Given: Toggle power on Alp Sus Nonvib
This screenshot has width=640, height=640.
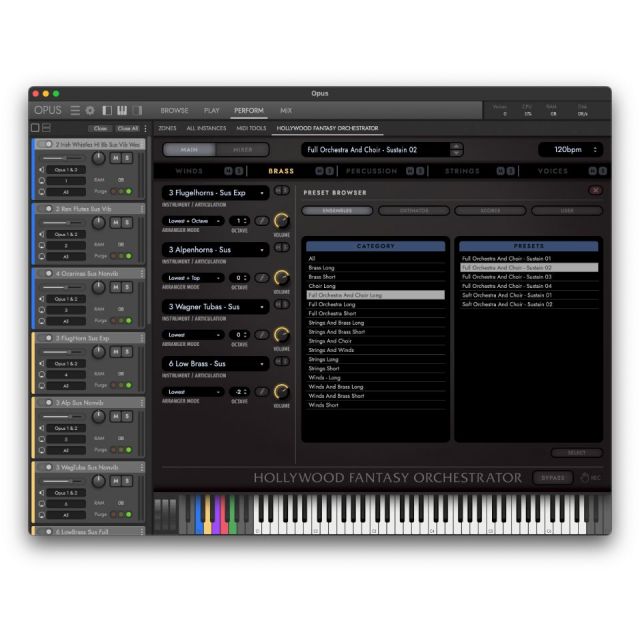Looking at the screenshot, I should click(49, 402).
